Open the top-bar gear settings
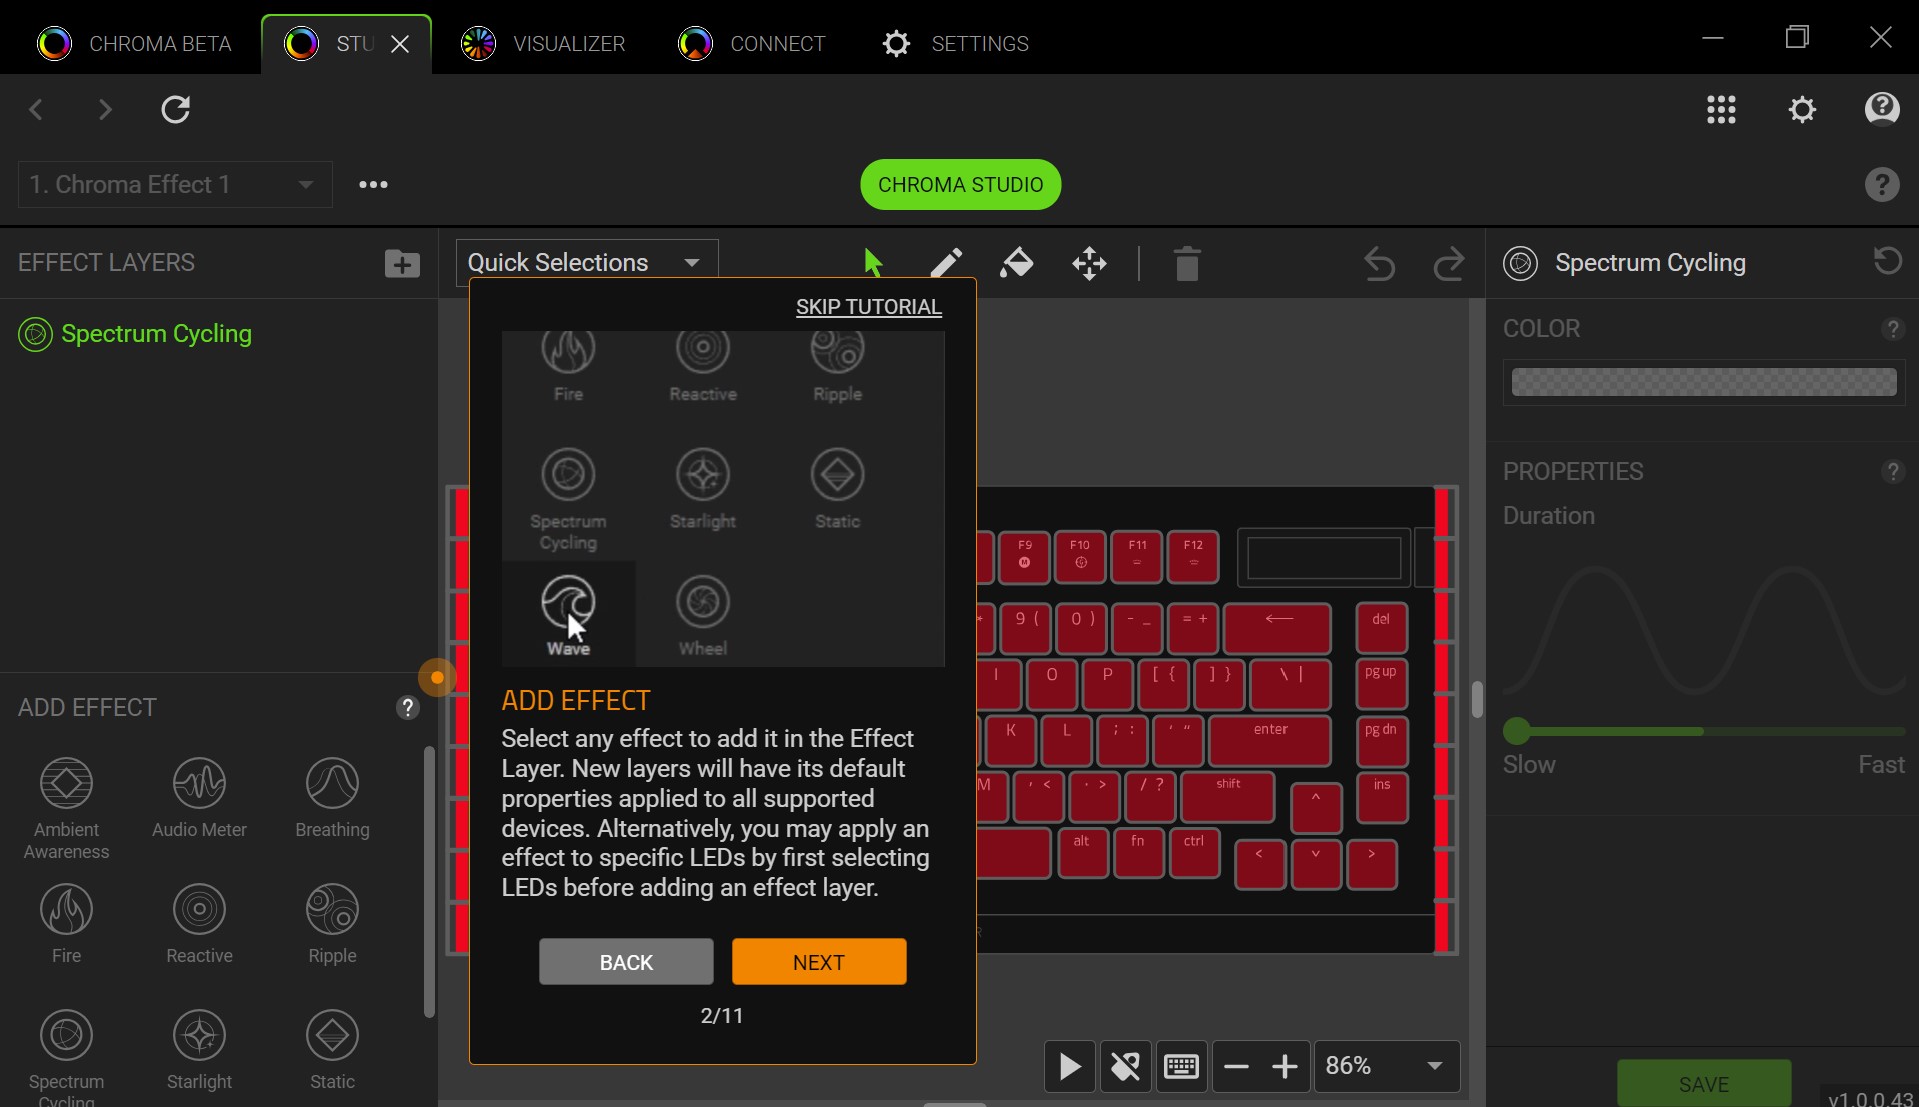The height and width of the screenshot is (1107, 1919). (x=1802, y=109)
